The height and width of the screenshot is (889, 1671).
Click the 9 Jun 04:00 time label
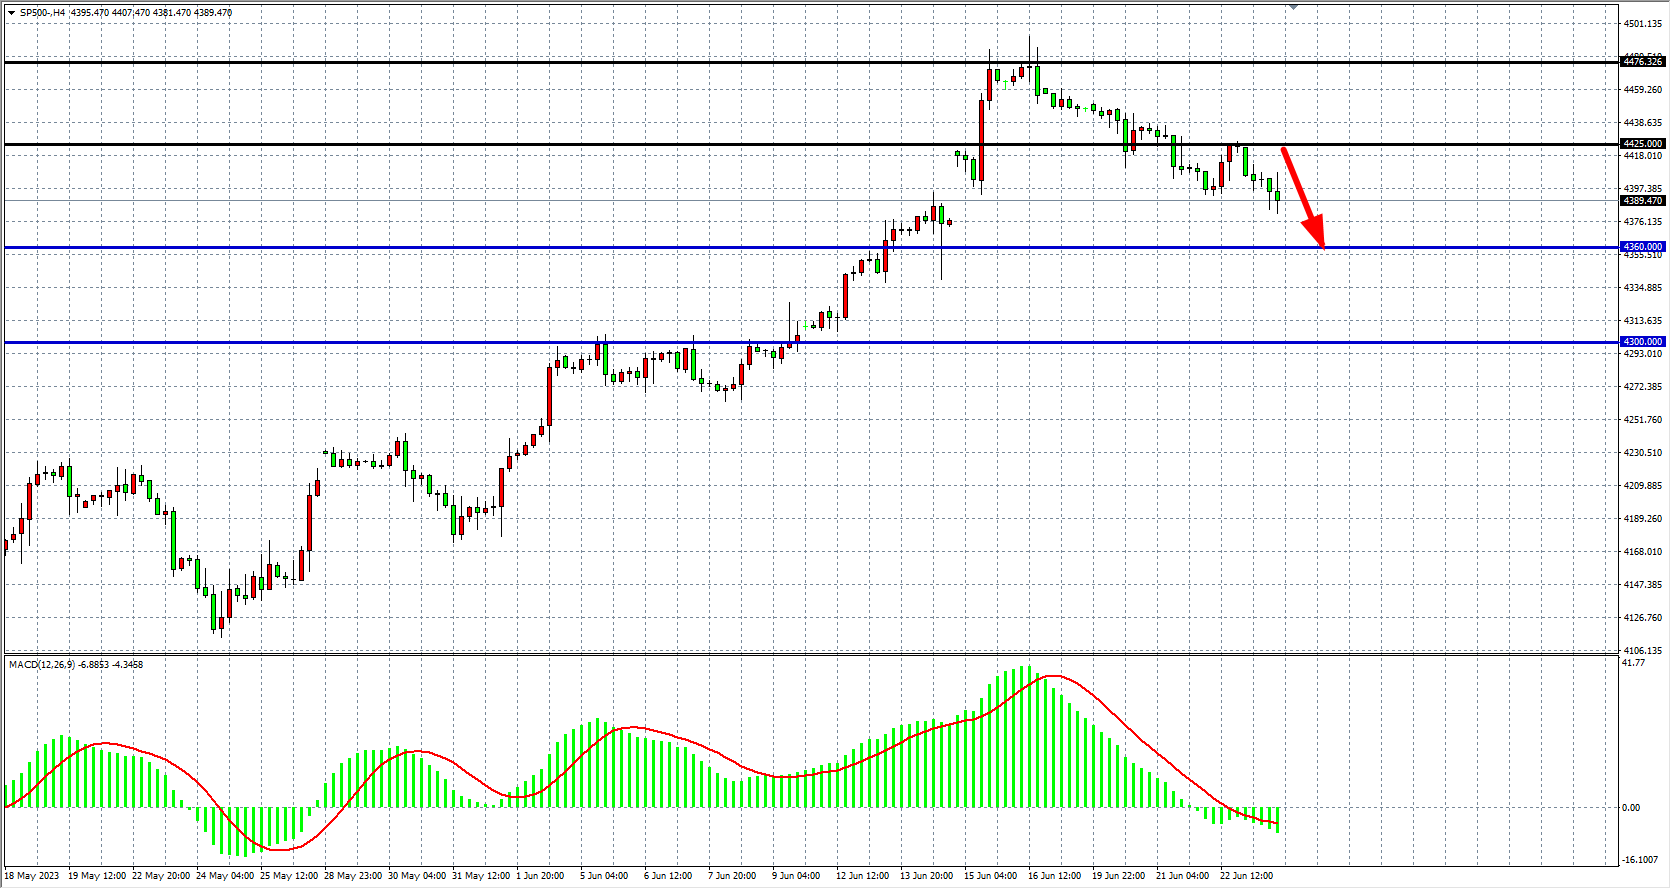tap(796, 876)
